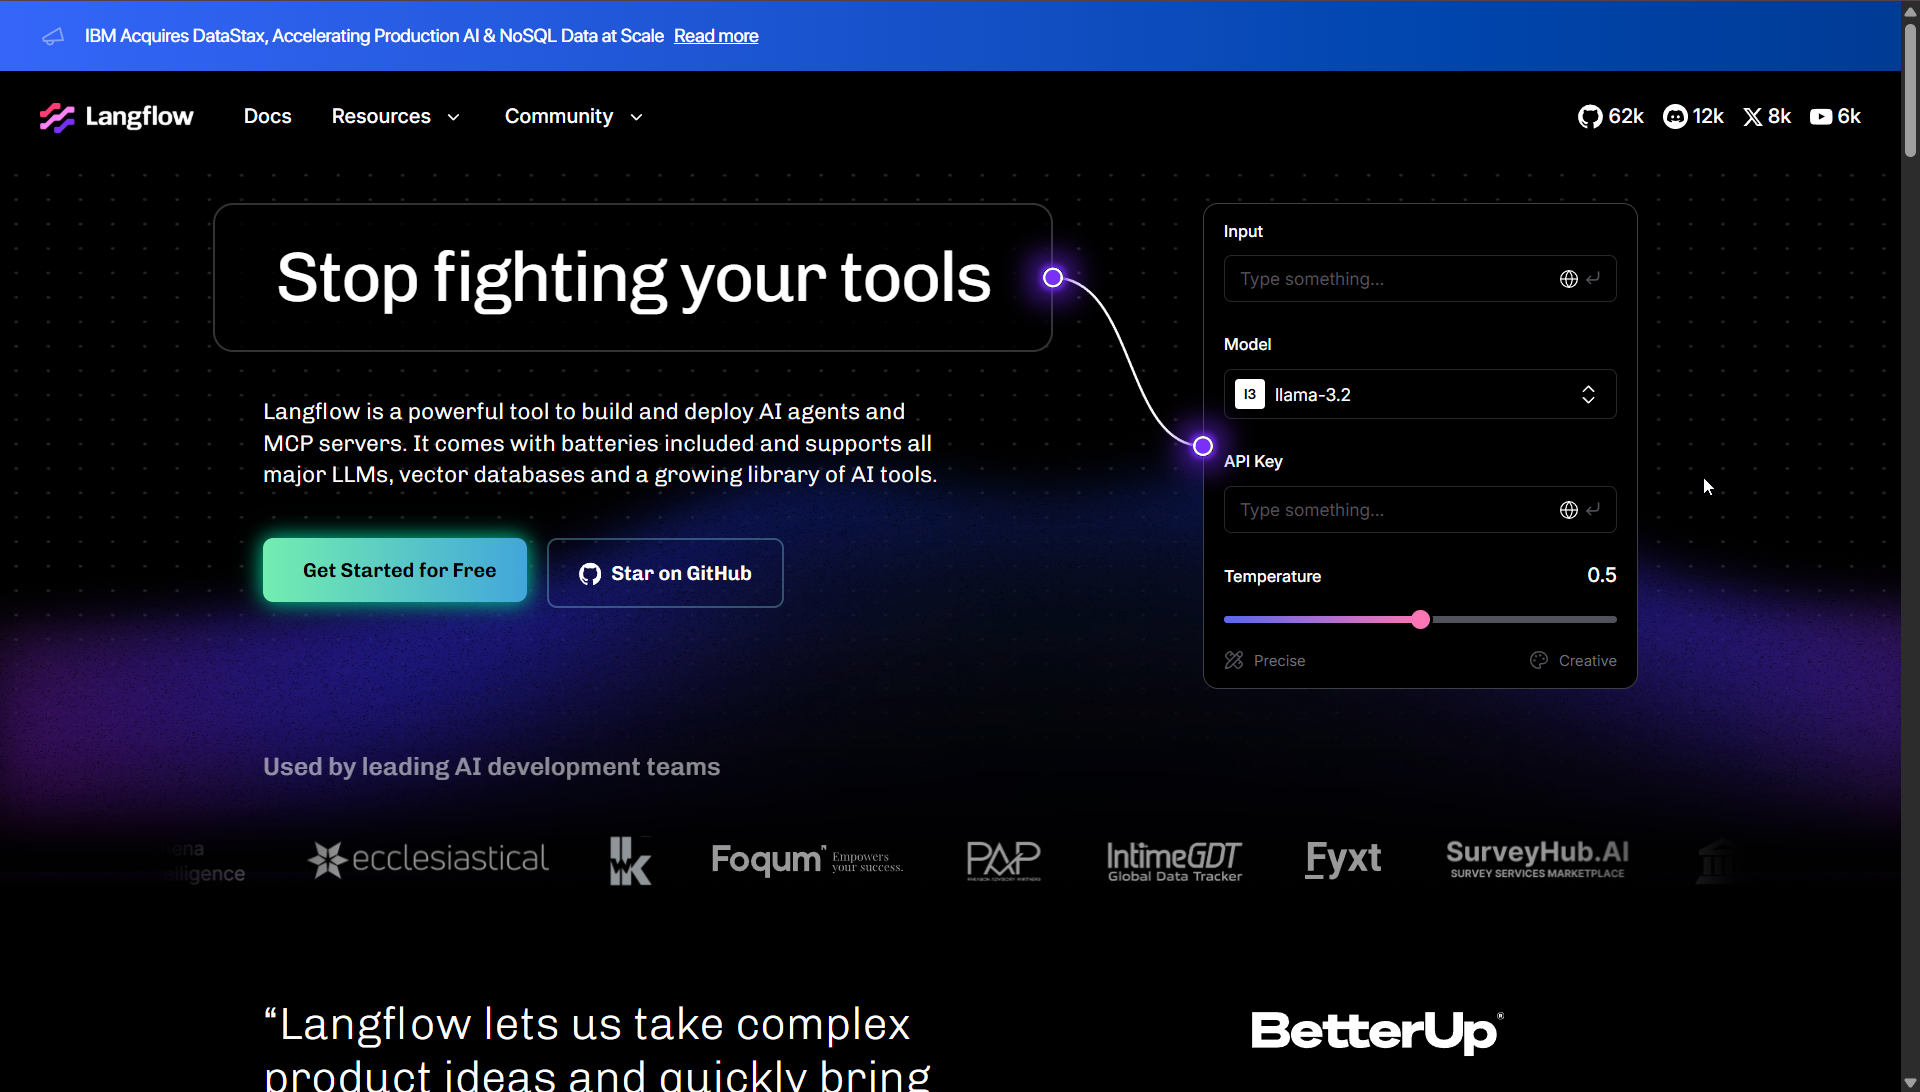This screenshot has height=1092, width=1920.
Task: Click the globe icon in Input field
Action: (x=1568, y=279)
